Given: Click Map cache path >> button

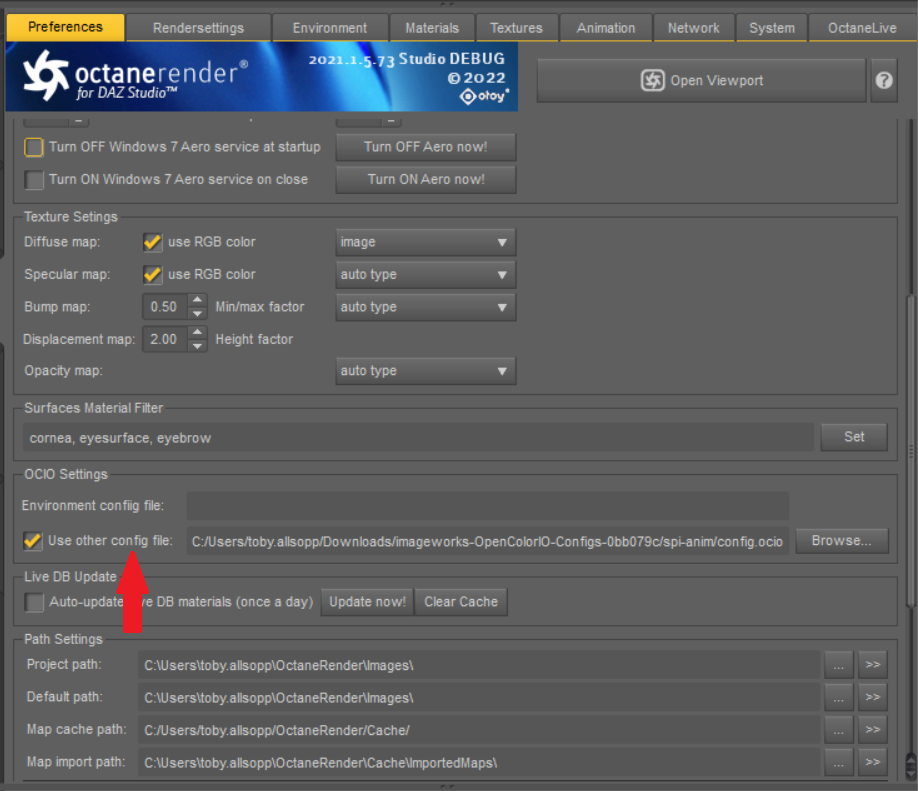Looking at the screenshot, I should click(872, 730).
